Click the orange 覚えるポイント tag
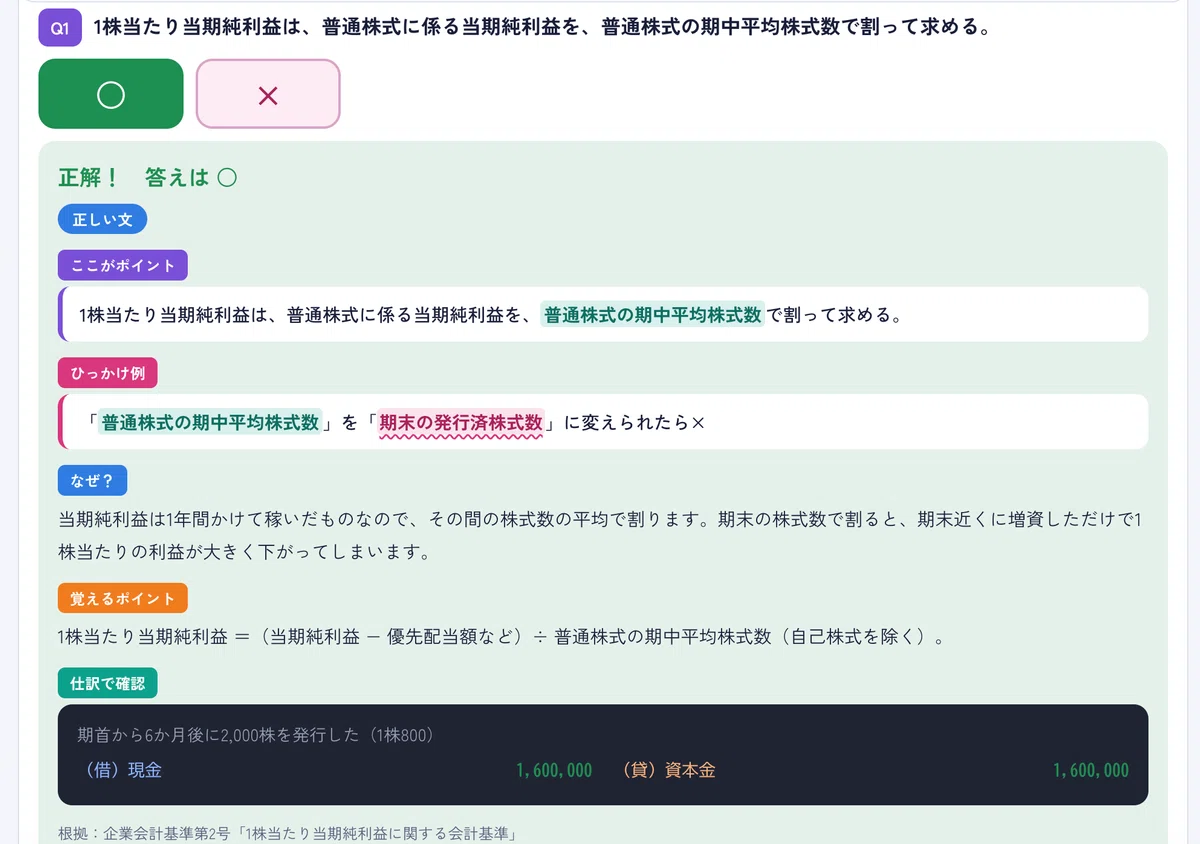The image size is (1200, 844). (123, 598)
